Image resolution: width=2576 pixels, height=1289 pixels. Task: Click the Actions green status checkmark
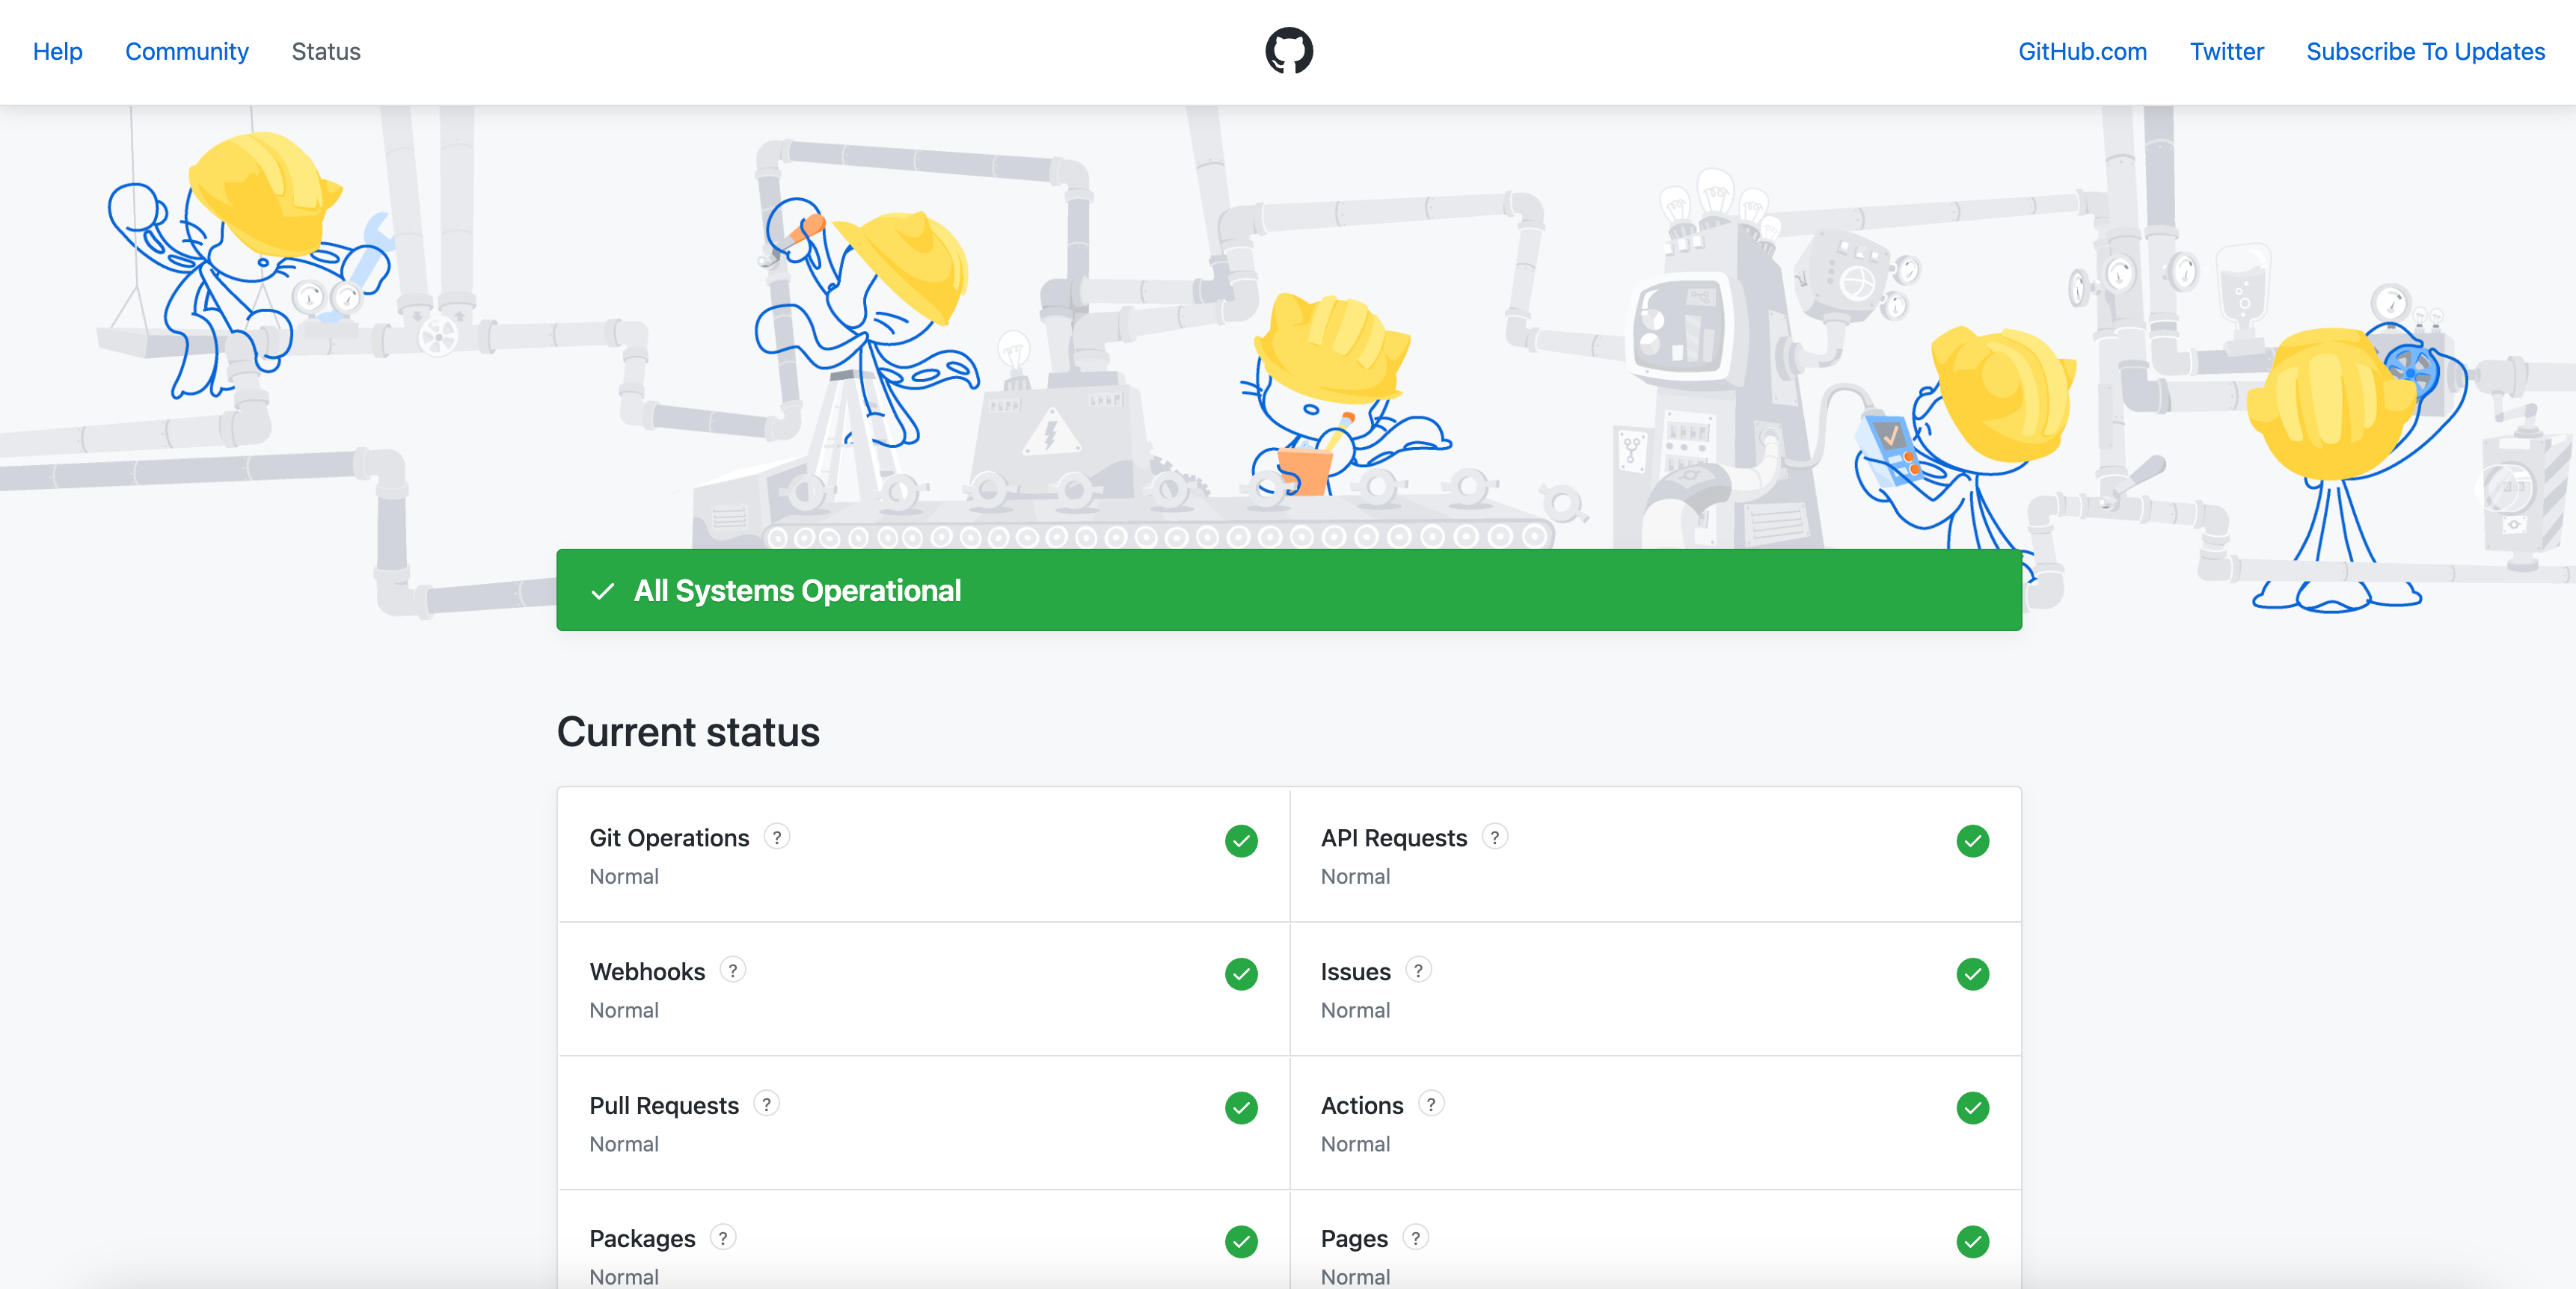click(x=1972, y=1108)
